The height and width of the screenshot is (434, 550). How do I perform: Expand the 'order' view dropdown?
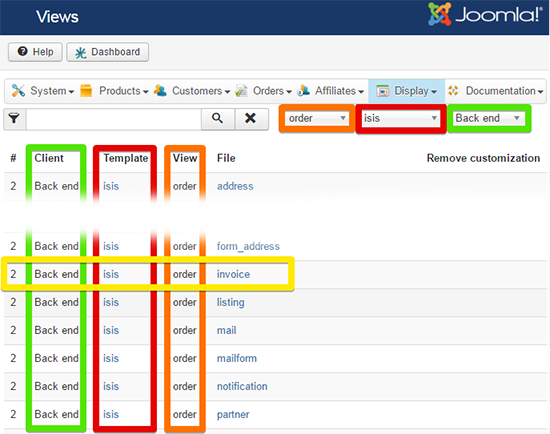pos(317,118)
